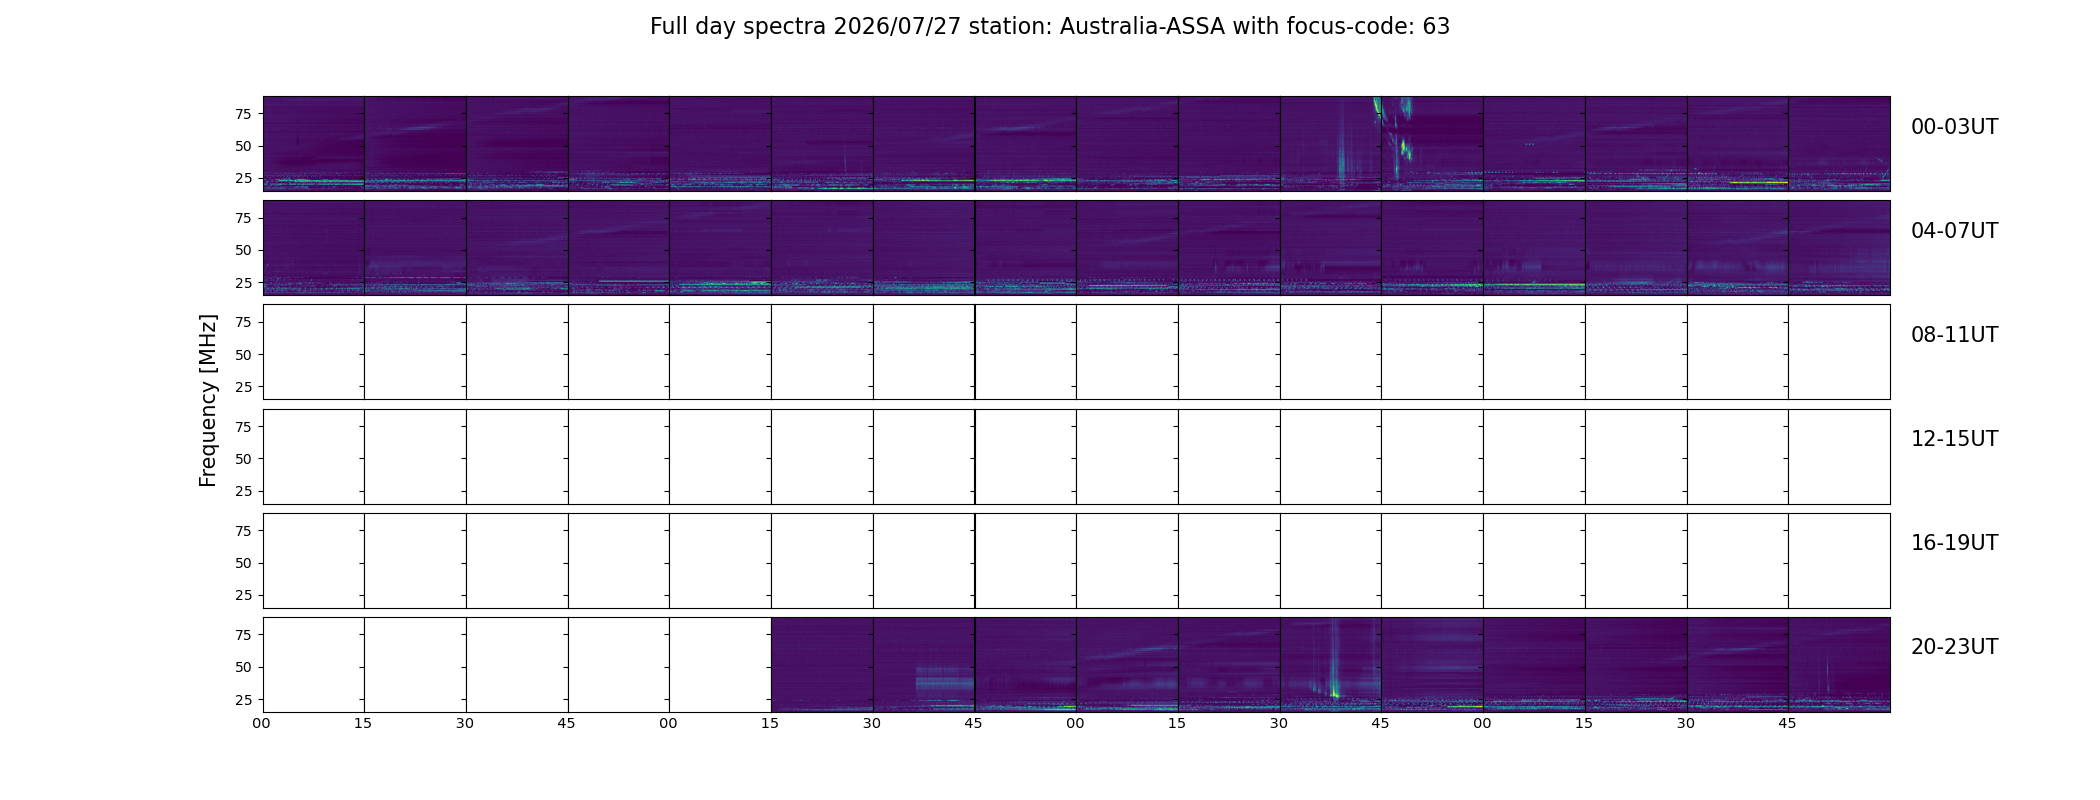Click the vertical burst streak in 20-23UT spectrum
This screenshot has width=2100, height=800.
tap(1334, 662)
